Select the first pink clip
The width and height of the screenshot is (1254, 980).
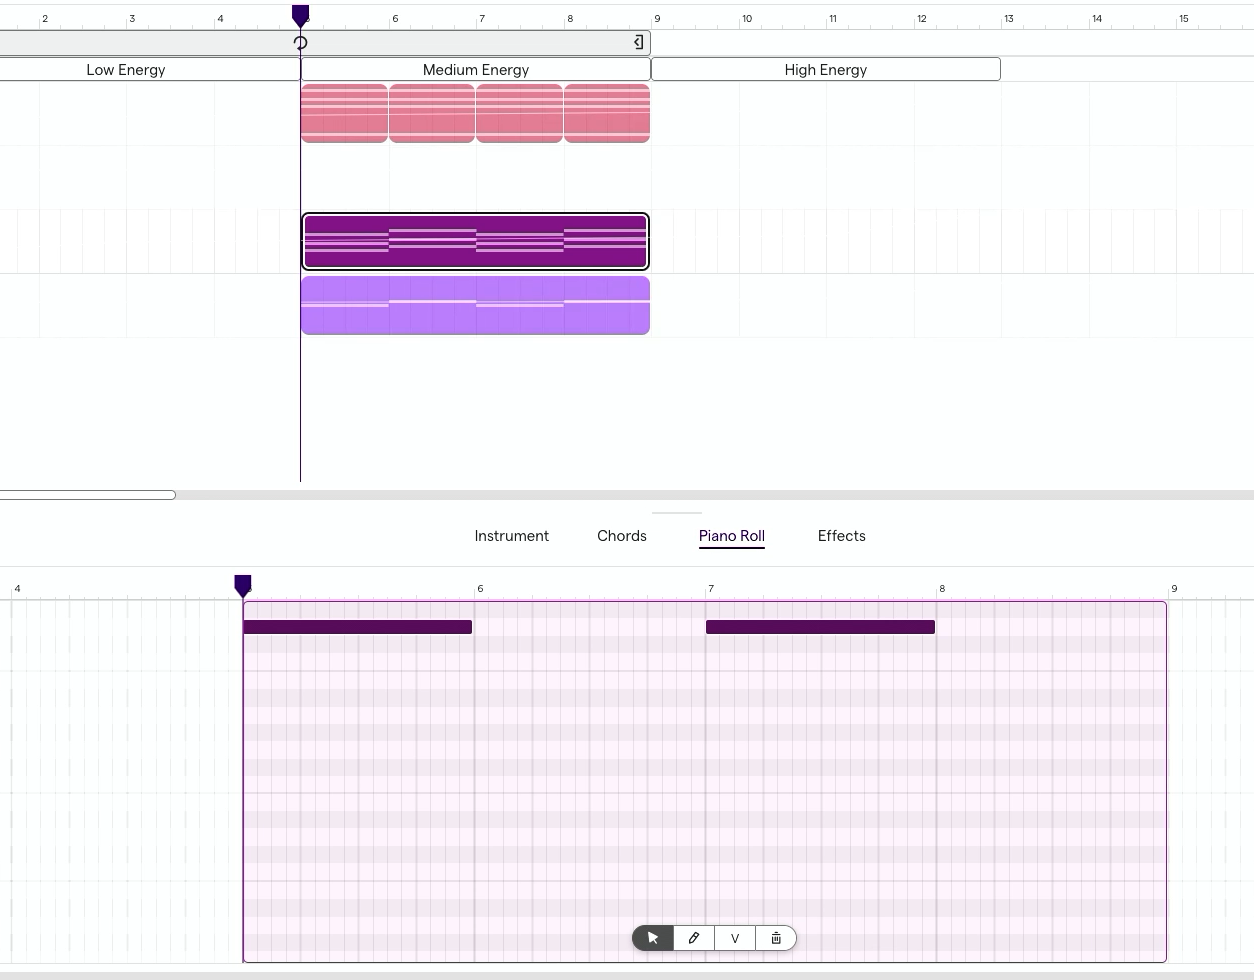(x=344, y=113)
